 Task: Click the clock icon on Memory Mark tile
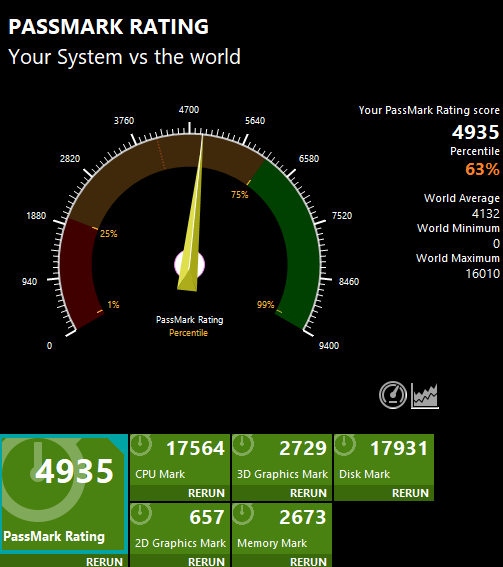[x=243, y=514]
